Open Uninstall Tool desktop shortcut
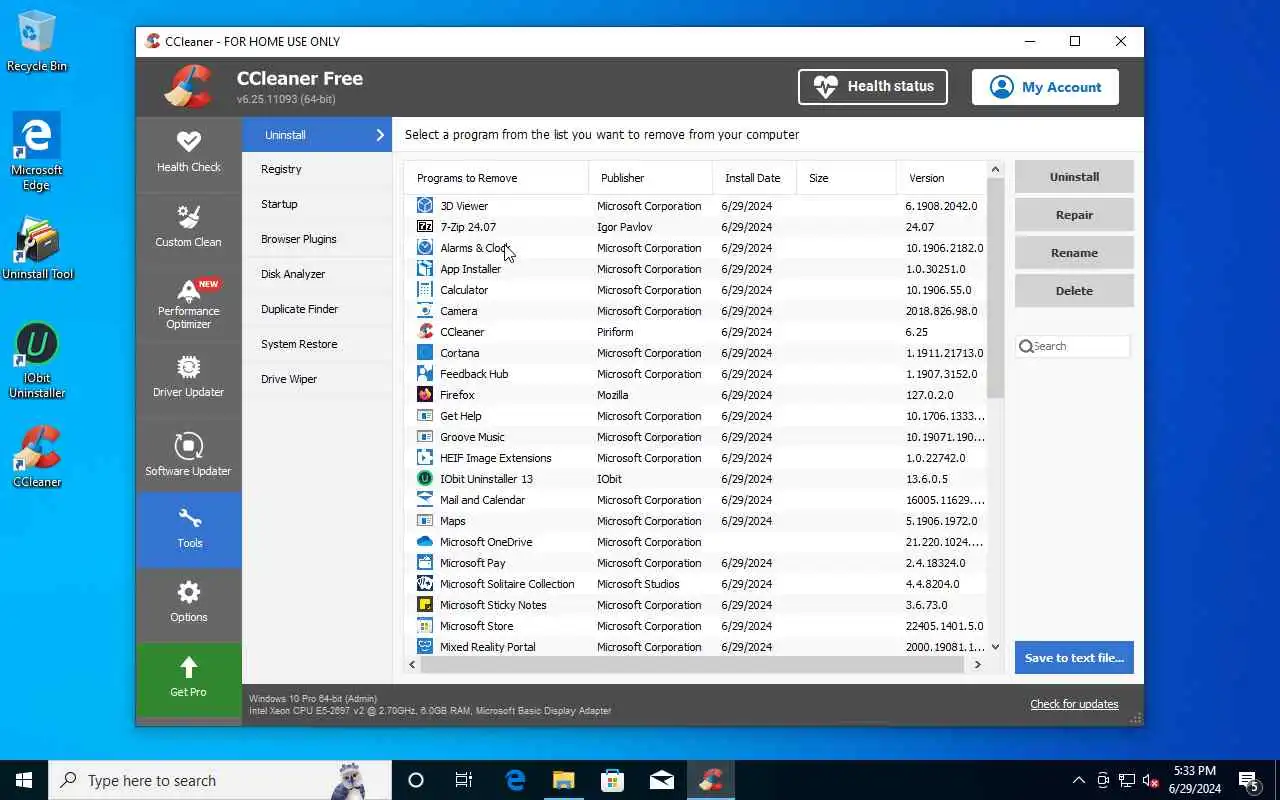 [37, 248]
